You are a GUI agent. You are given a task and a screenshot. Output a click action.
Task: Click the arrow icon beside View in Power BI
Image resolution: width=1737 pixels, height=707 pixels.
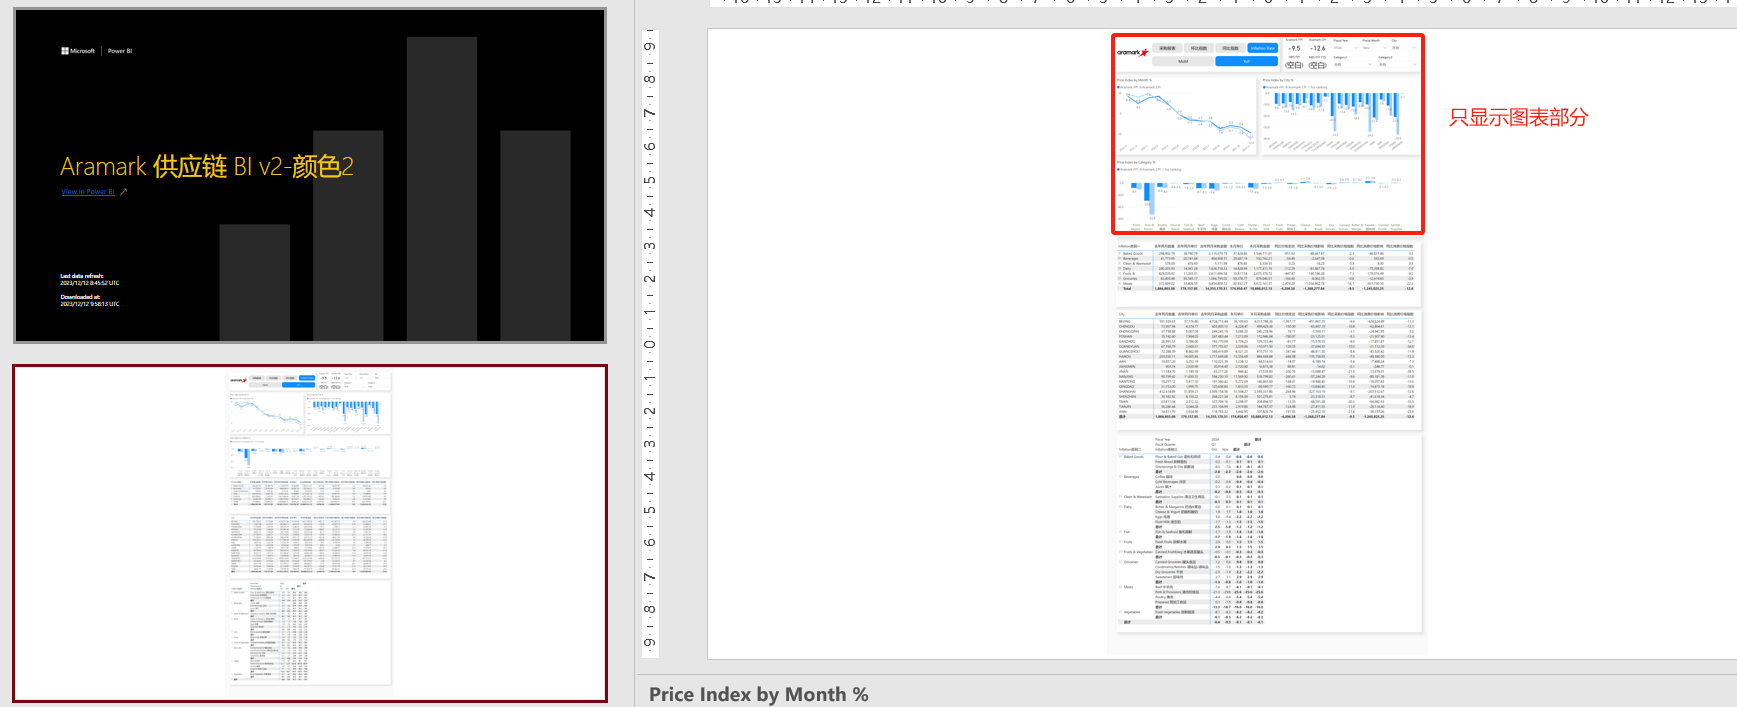(x=123, y=192)
